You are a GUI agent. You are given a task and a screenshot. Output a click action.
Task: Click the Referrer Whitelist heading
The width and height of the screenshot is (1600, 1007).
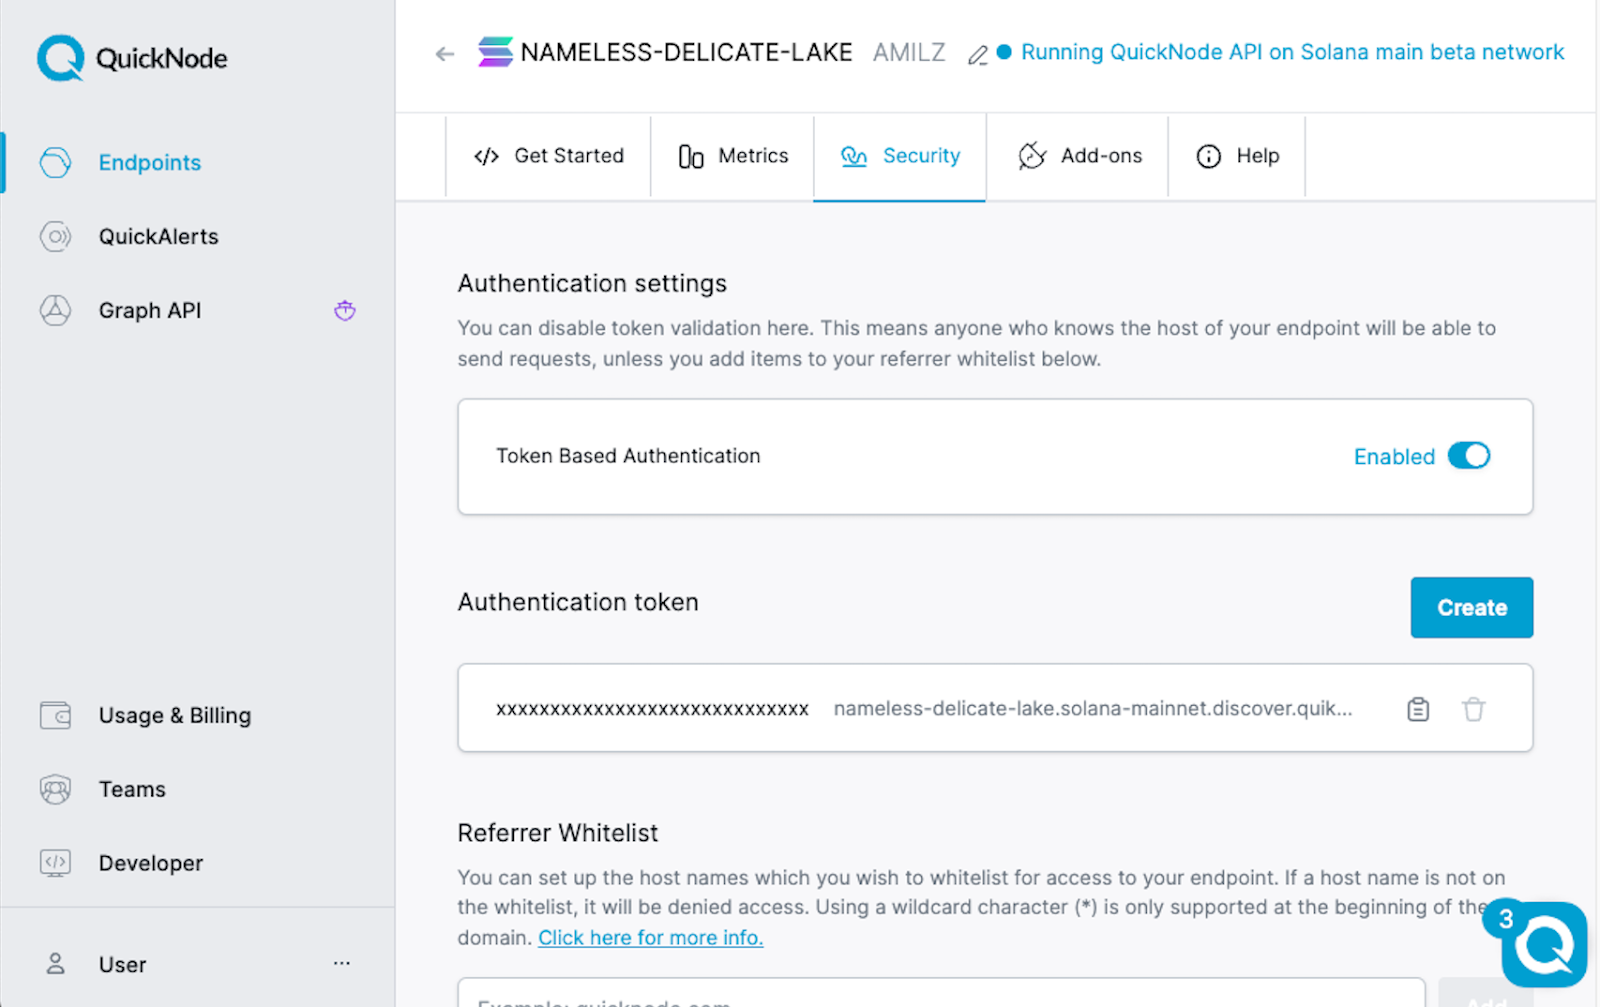coord(558,833)
